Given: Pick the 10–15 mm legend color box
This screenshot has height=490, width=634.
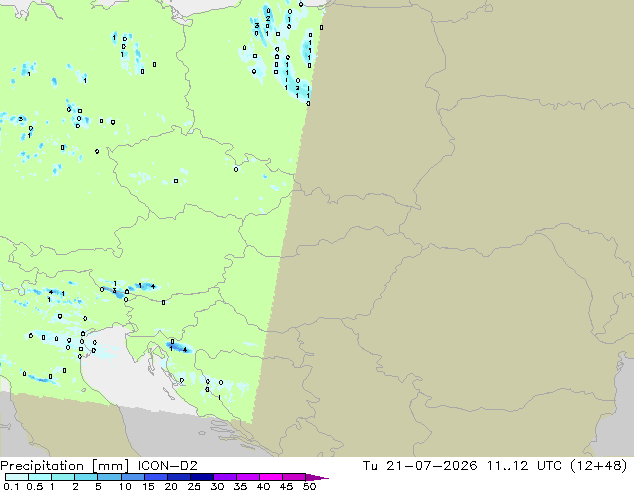Looking at the screenshot, I should [x=132, y=477].
